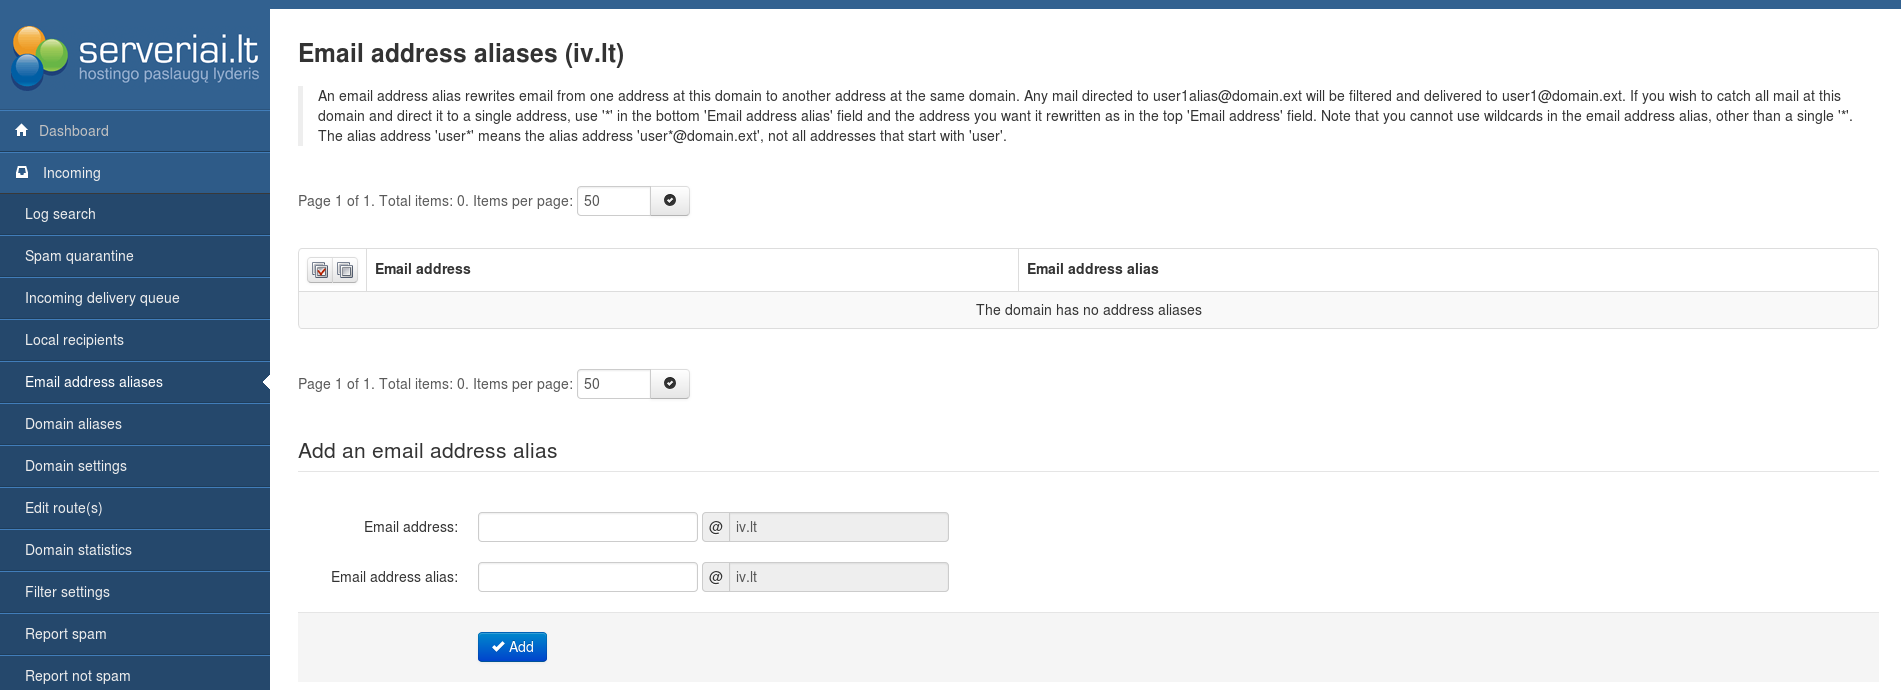Image resolution: width=1901 pixels, height=690 pixels.
Task: Click the Dashboard home icon
Action: click(x=22, y=131)
